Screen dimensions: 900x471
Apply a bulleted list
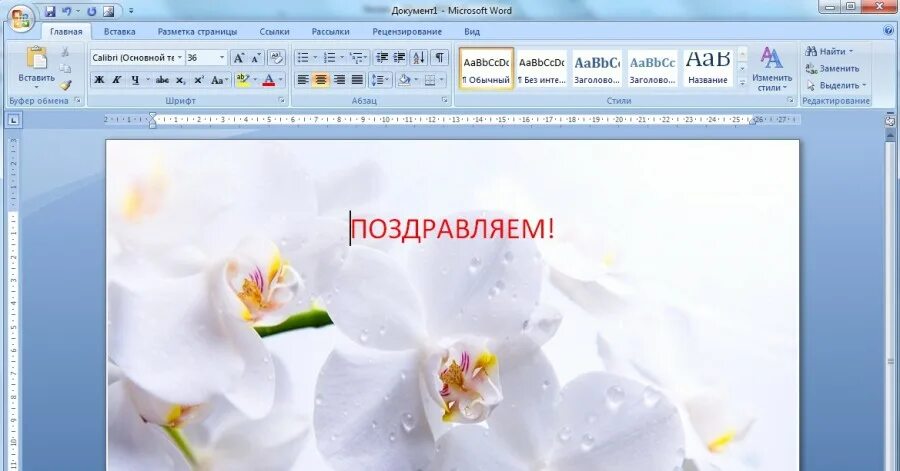(x=302, y=58)
